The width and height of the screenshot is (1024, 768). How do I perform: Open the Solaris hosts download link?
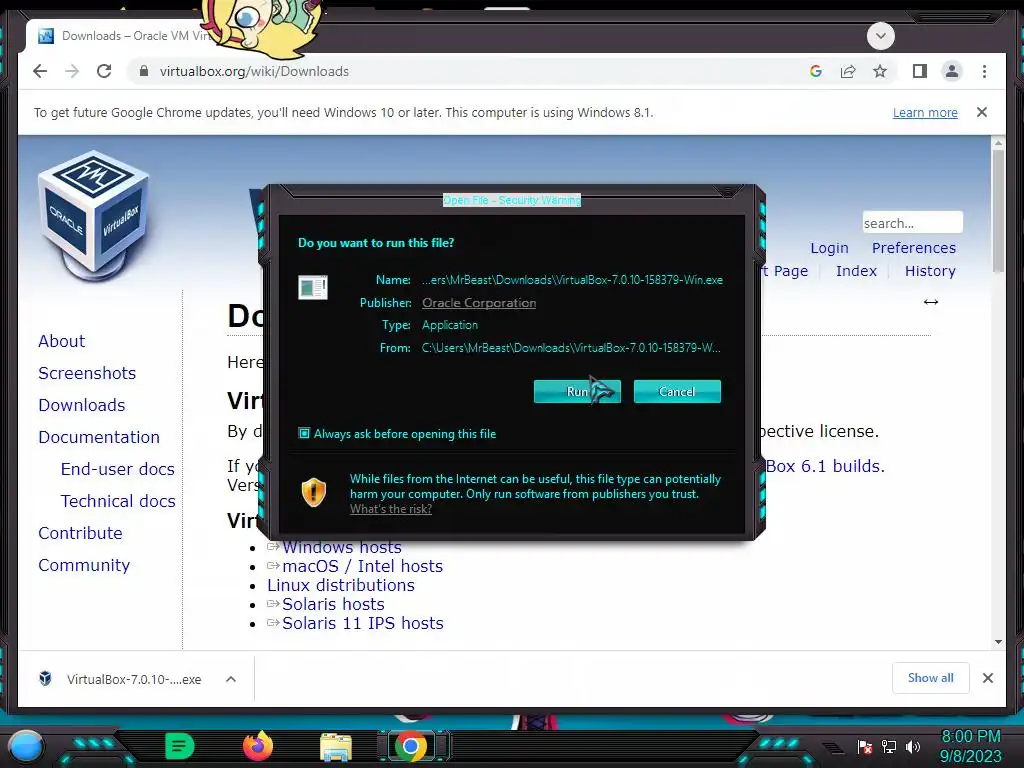(333, 604)
